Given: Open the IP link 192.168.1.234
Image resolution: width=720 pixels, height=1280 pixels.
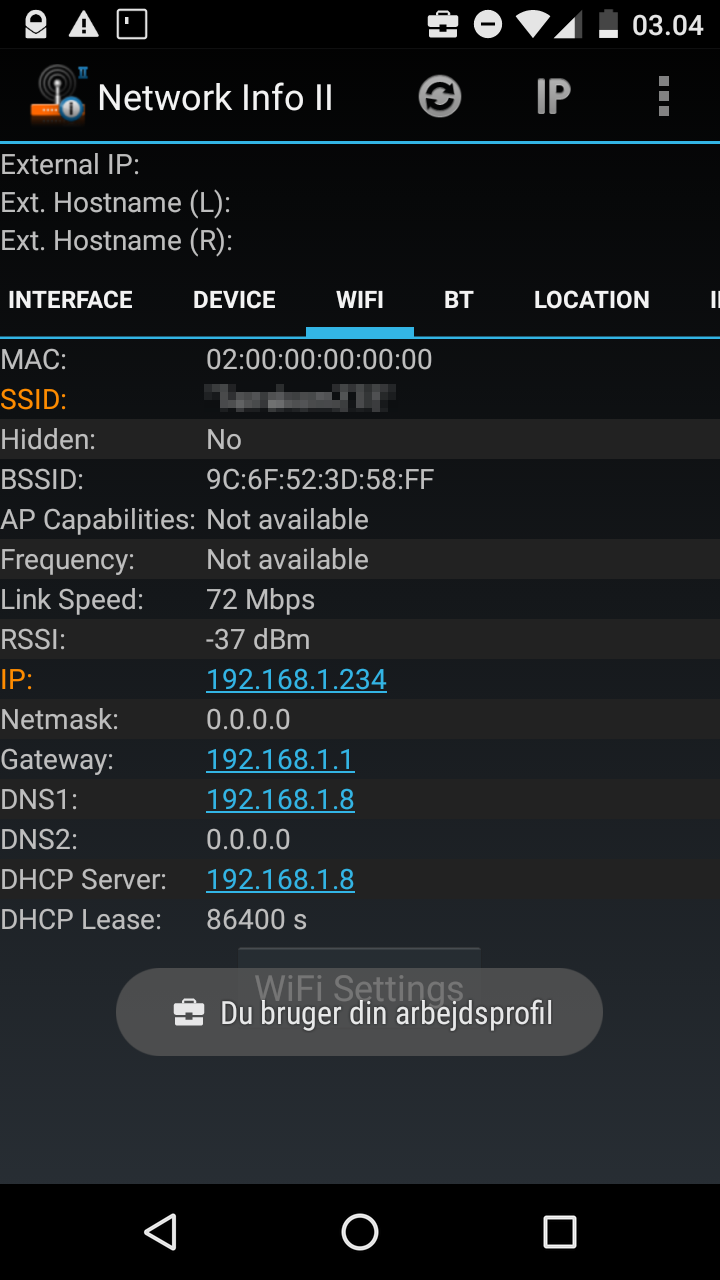Looking at the screenshot, I should (296, 679).
